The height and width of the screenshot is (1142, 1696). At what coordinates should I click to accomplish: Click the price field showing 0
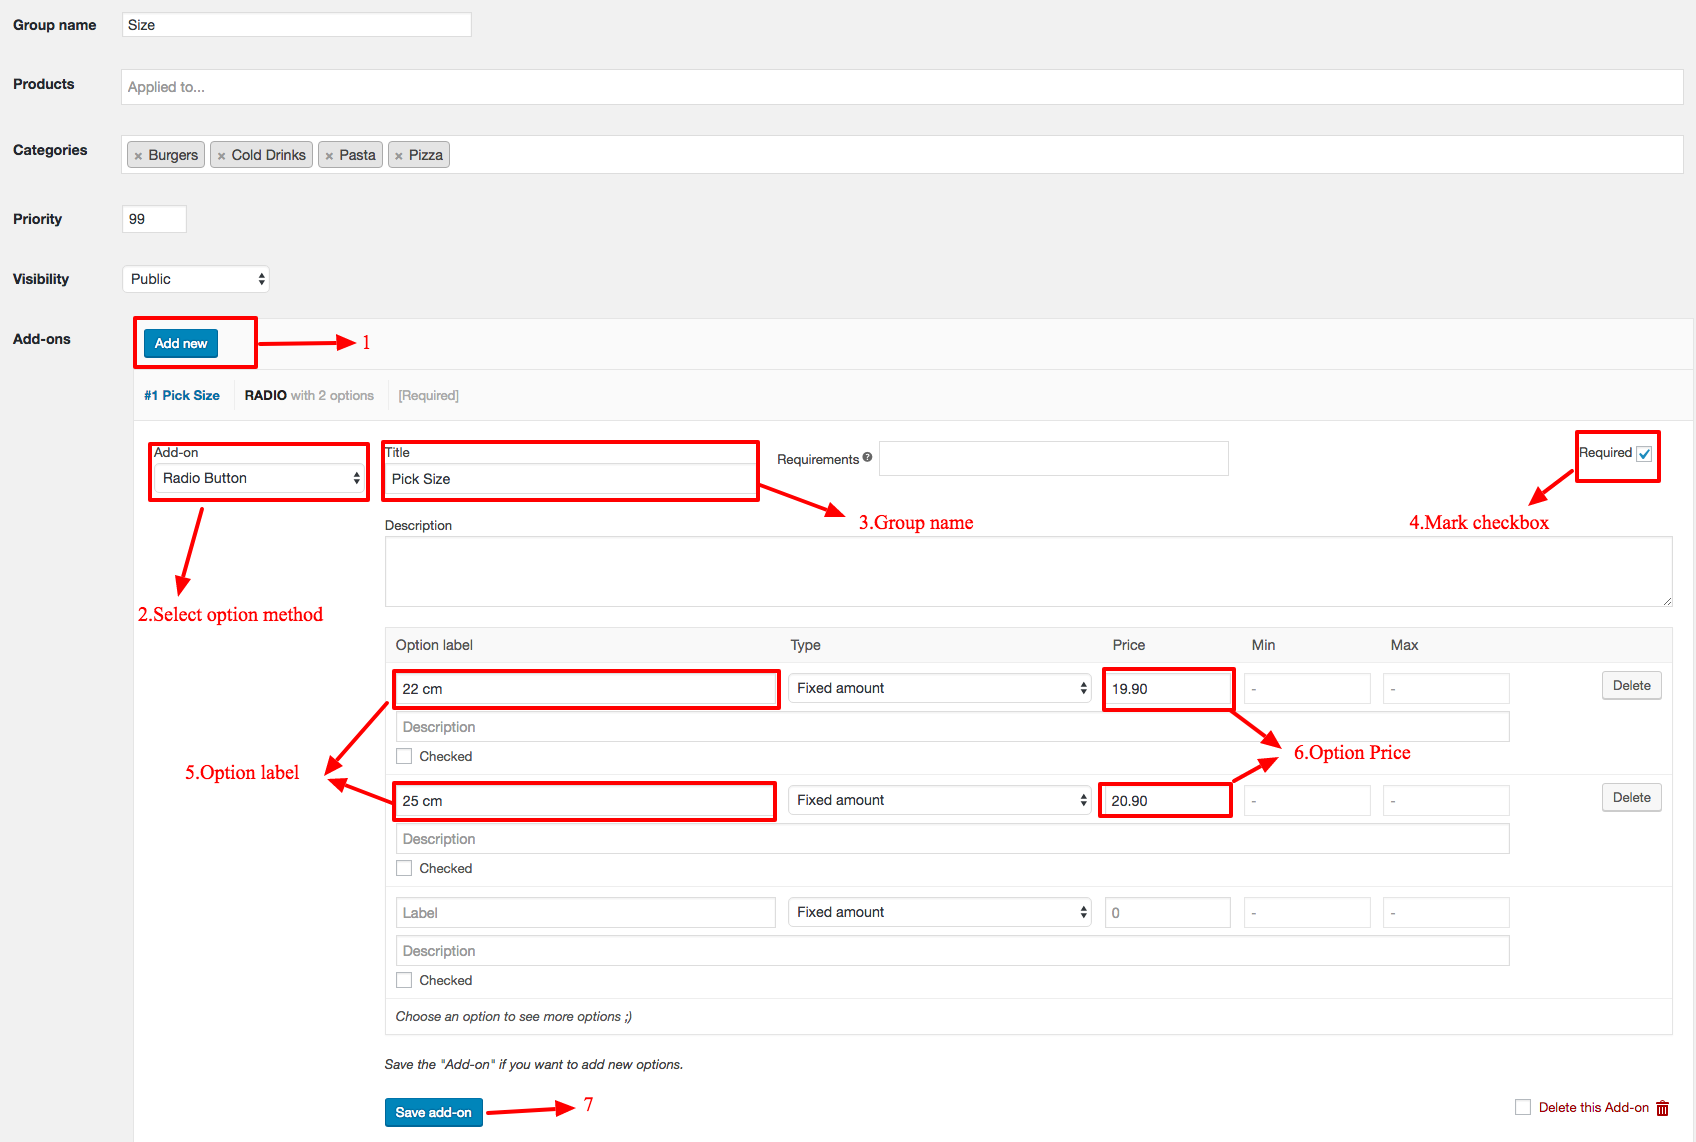coord(1168,912)
